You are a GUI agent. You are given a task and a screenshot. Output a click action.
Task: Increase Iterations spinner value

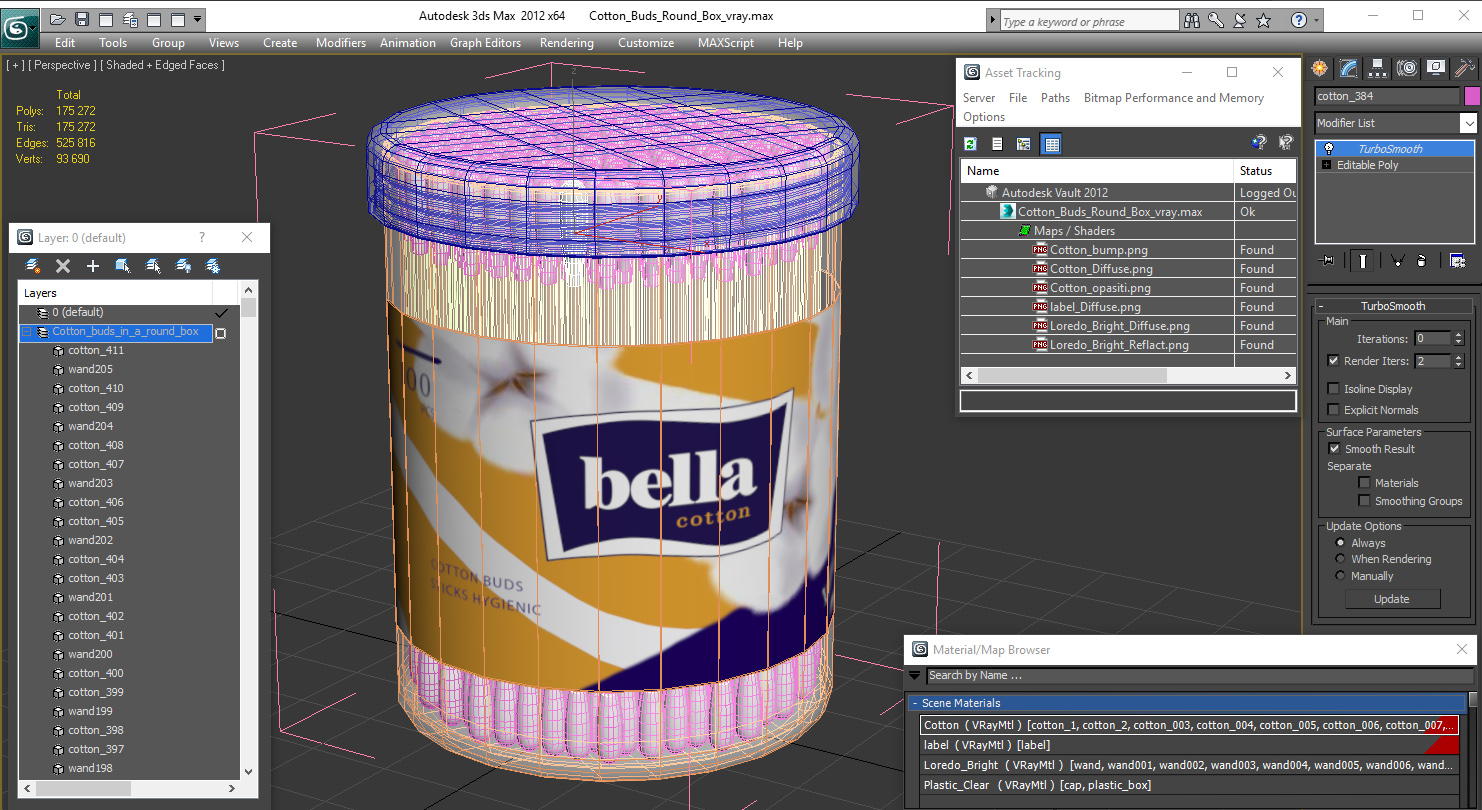tap(1458, 335)
